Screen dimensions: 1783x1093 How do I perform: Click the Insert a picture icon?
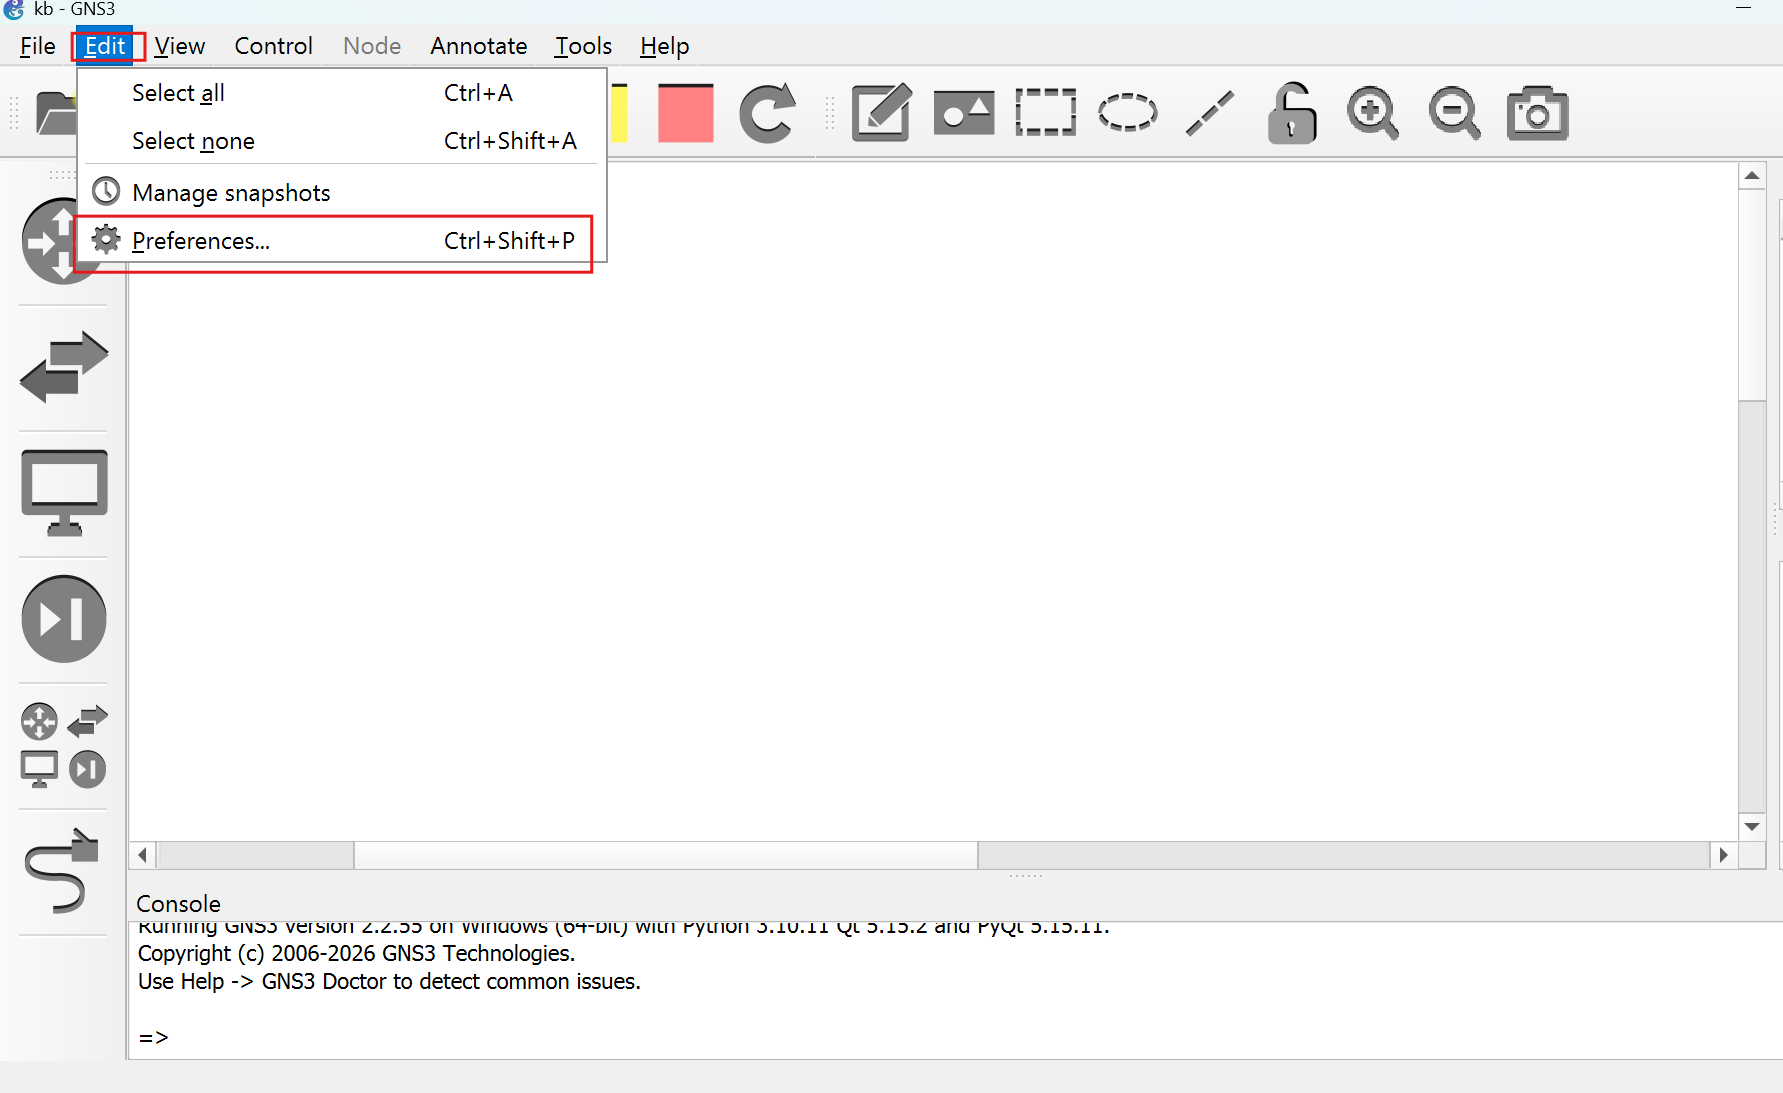[963, 113]
